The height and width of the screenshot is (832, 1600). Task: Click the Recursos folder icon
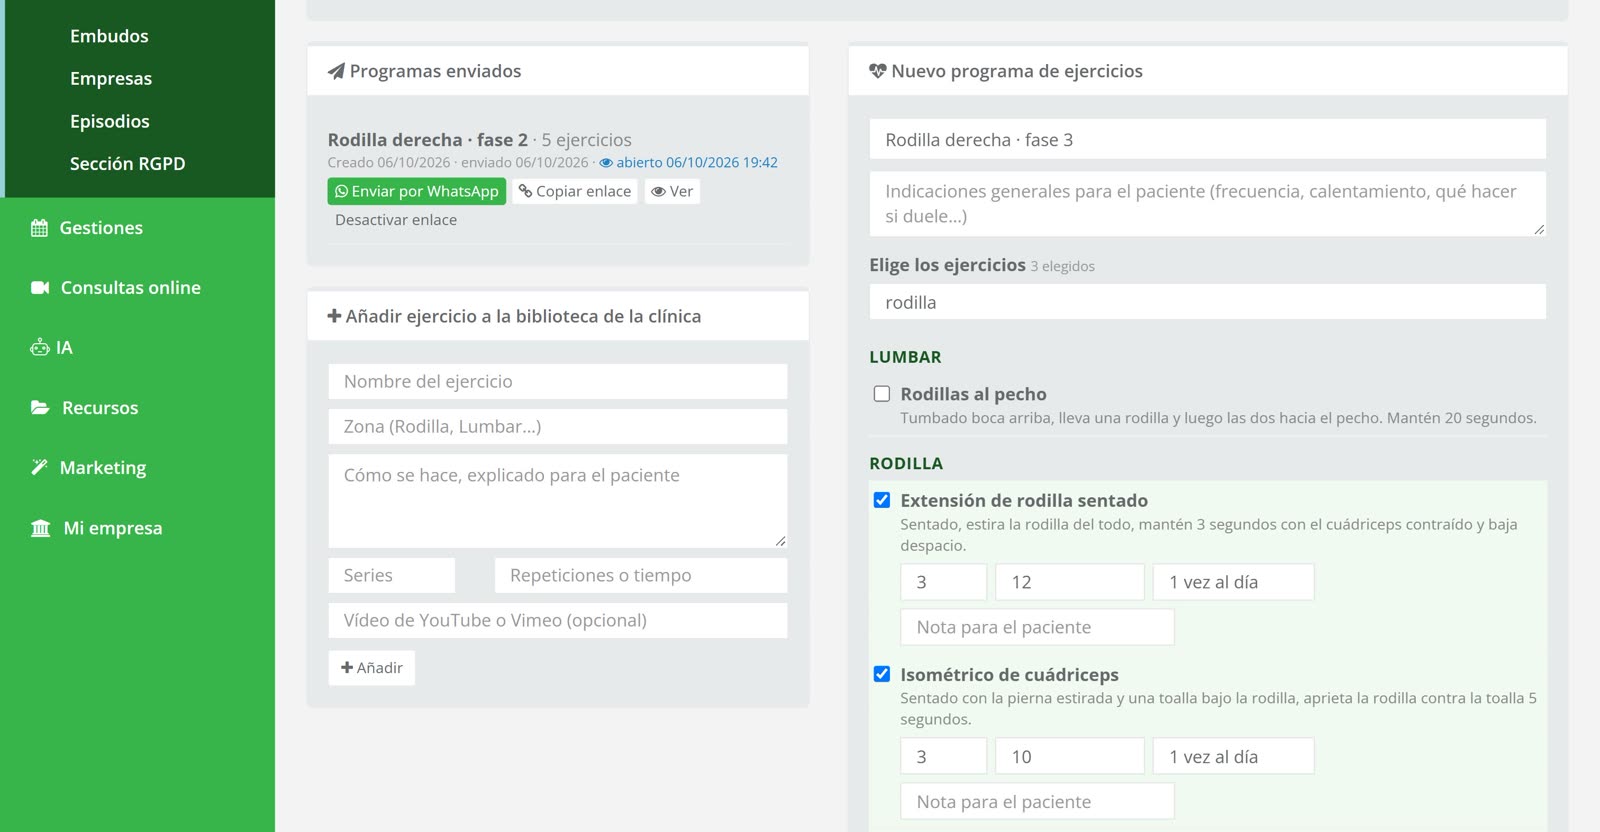40,408
